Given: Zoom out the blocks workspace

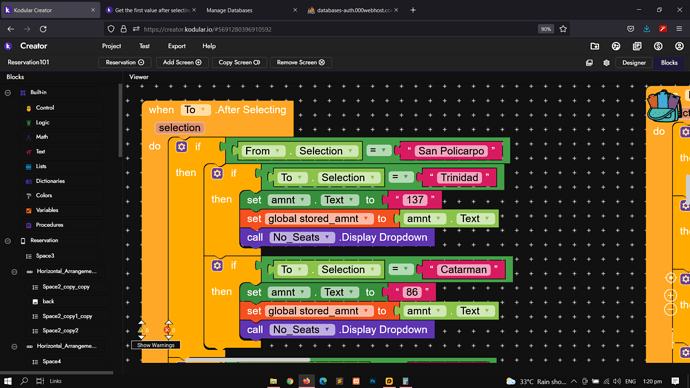Looking at the screenshot, I should pos(670,310).
